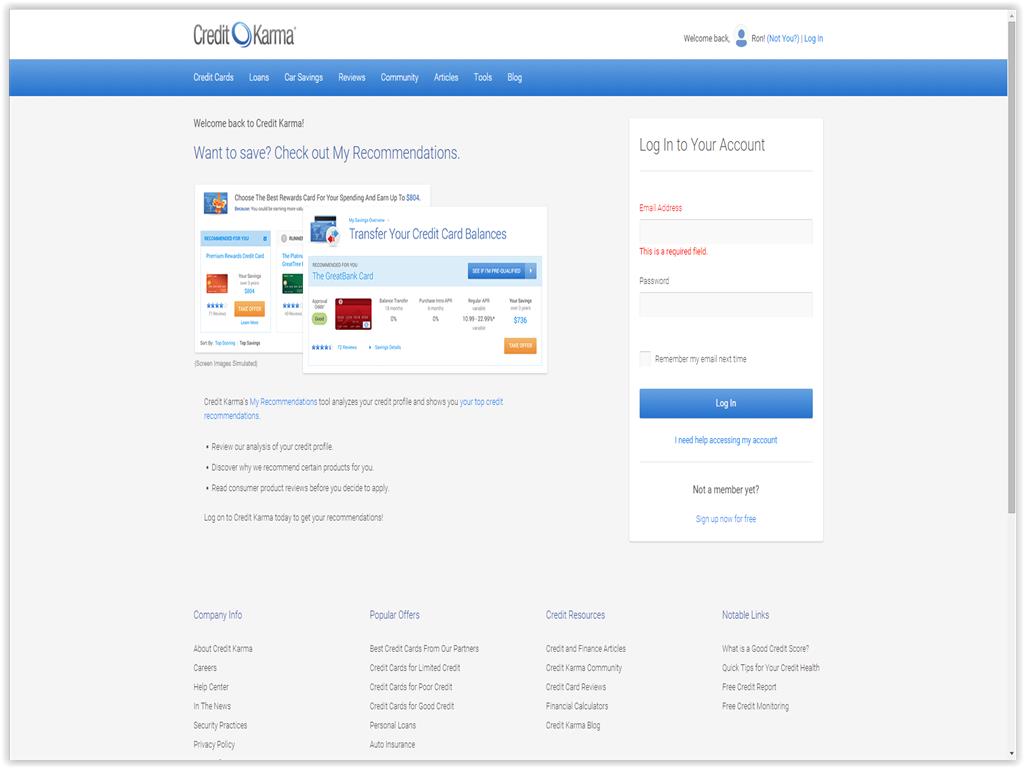Click the Not You? link

[783, 39]
